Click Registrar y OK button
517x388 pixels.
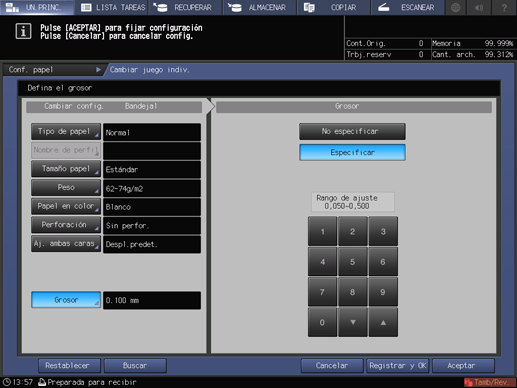(398, 366)
